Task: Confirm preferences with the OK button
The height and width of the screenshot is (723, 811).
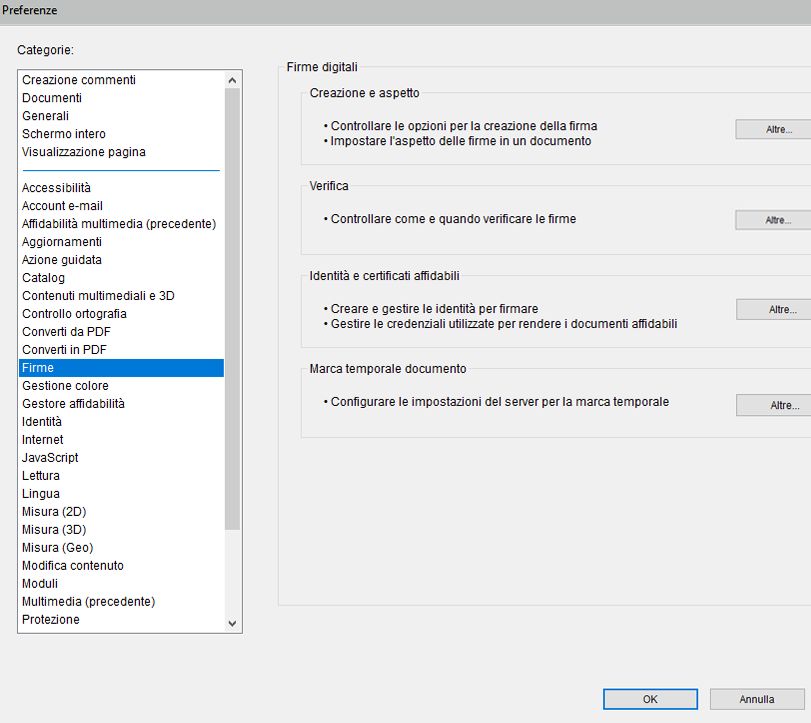Action: coord(649,699)
